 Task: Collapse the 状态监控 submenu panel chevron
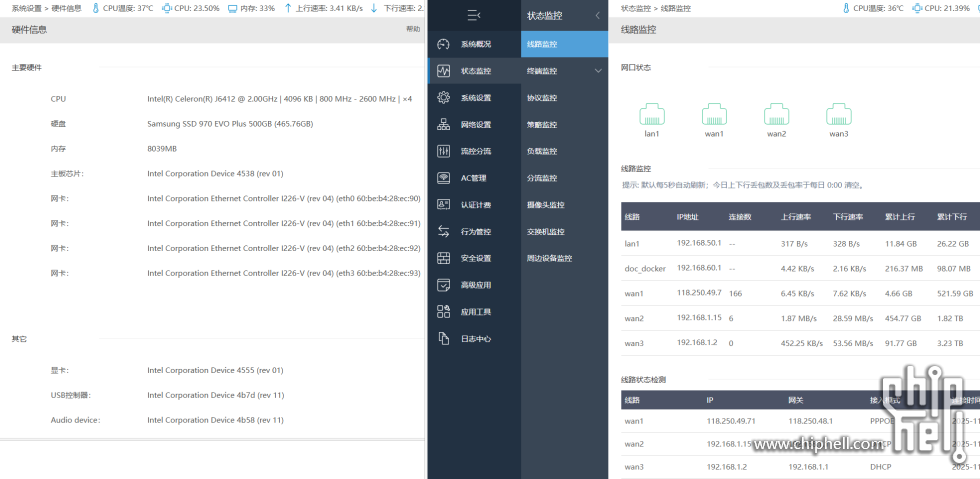point(597,16)
